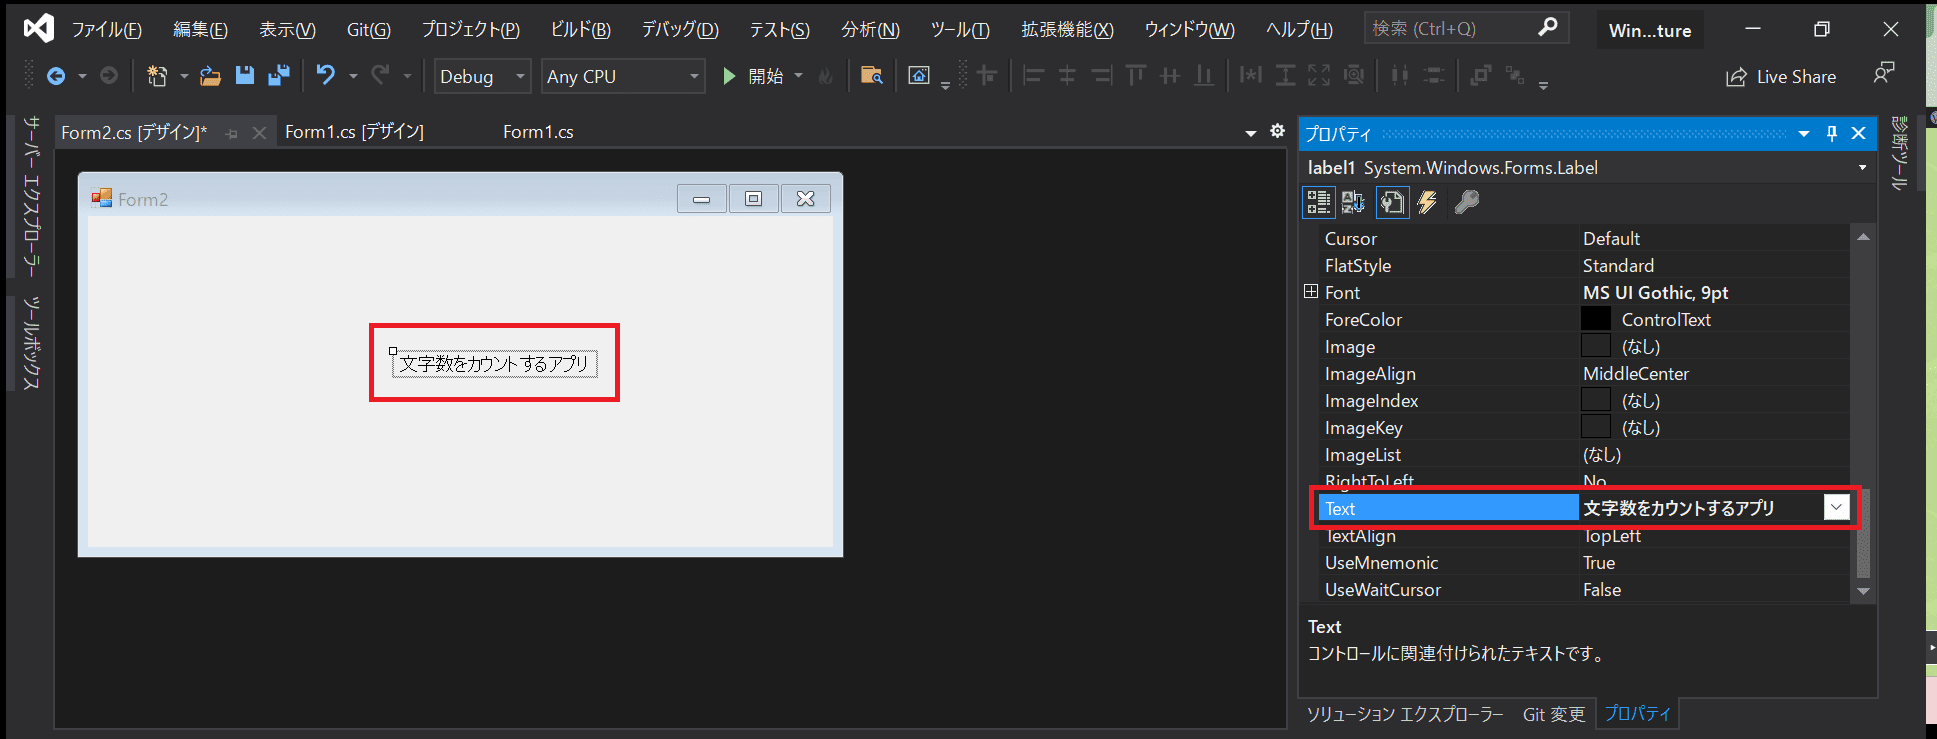
Task: Click the Save All toolbar icon
Action: [279, 76]
